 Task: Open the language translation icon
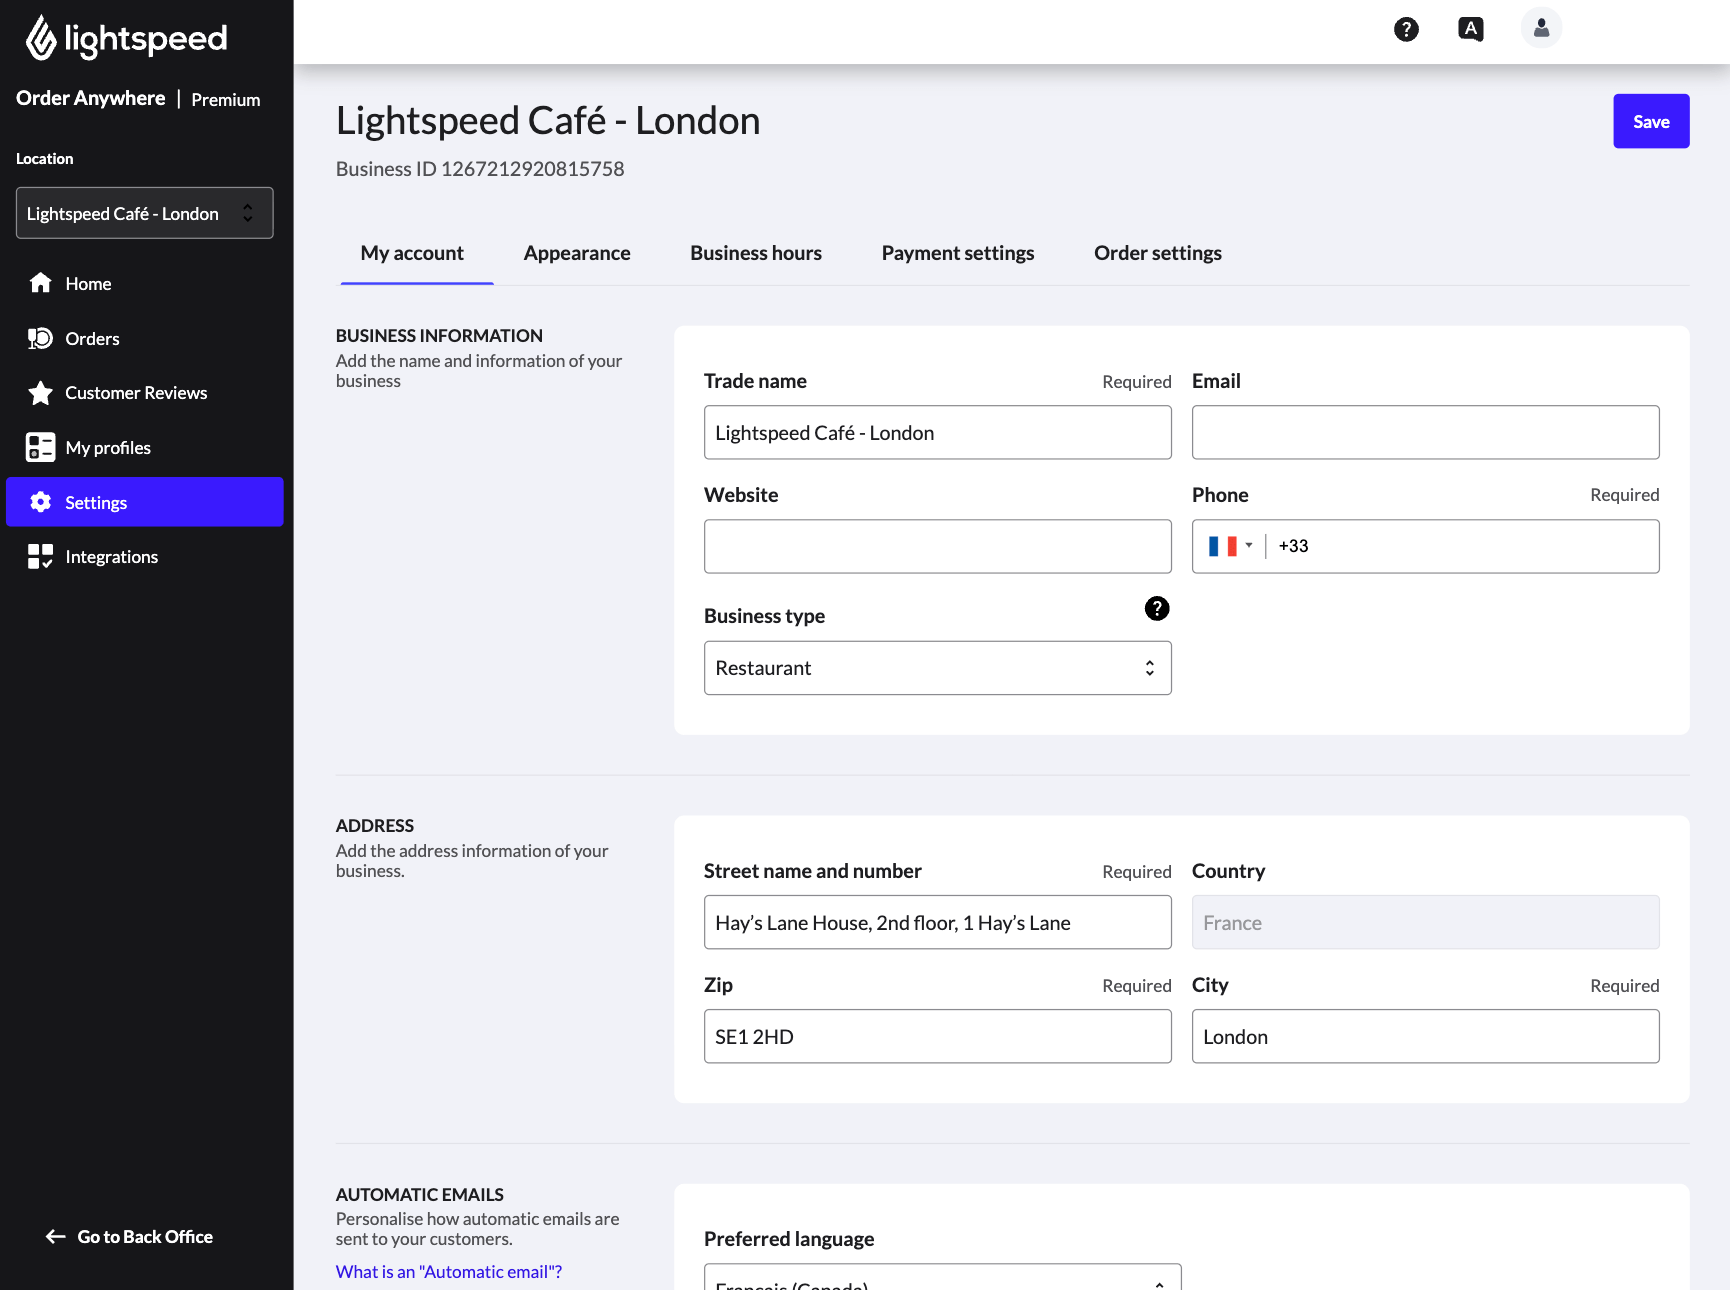[1471, 29]
